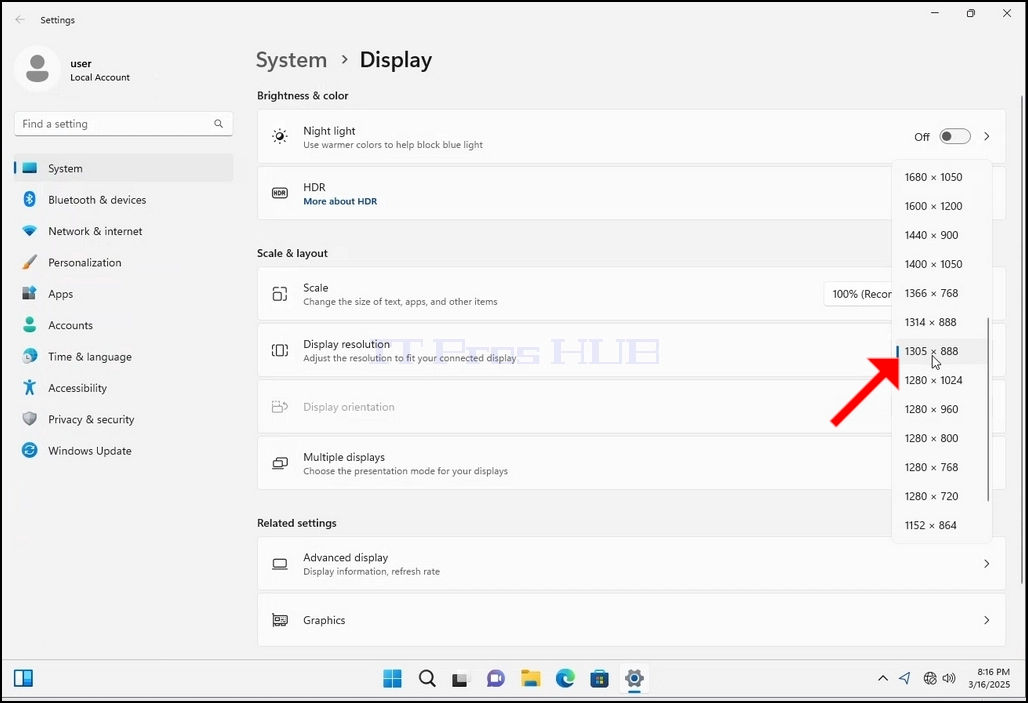
Task: Click the network globe tray icon
Action: tap(930, 678)
